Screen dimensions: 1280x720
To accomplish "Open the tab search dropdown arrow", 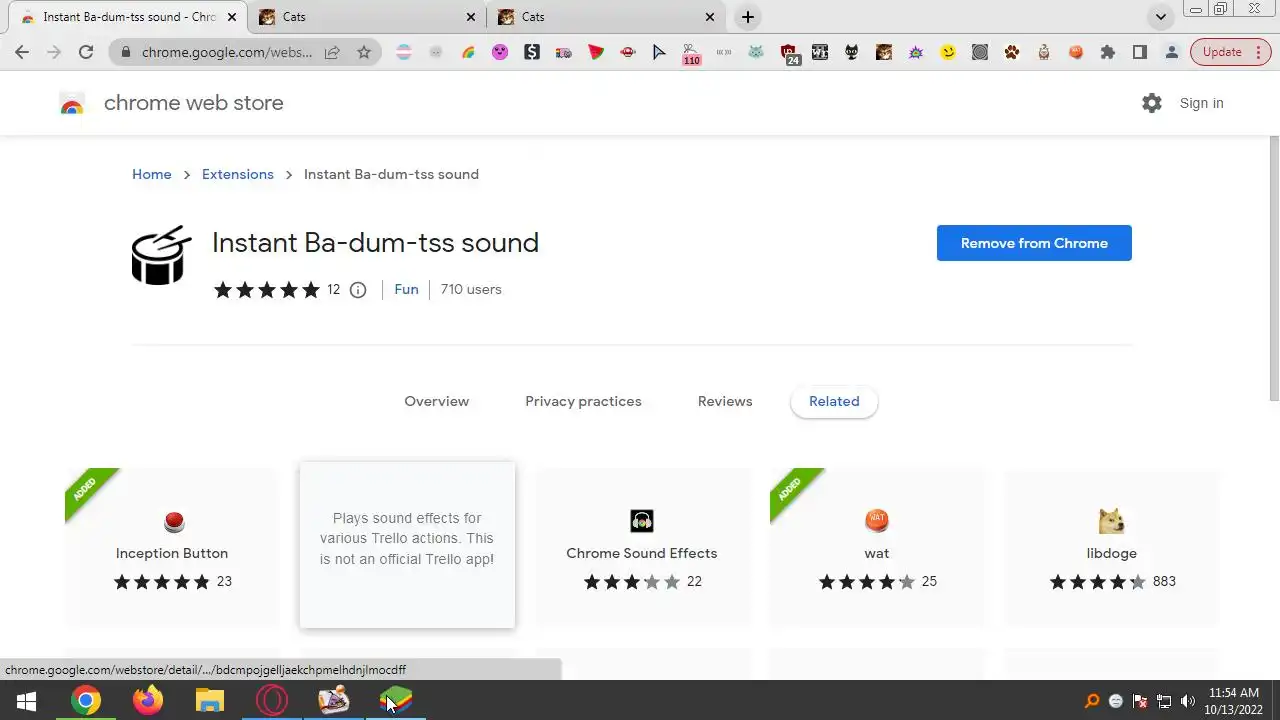I will pos(1160,17).
